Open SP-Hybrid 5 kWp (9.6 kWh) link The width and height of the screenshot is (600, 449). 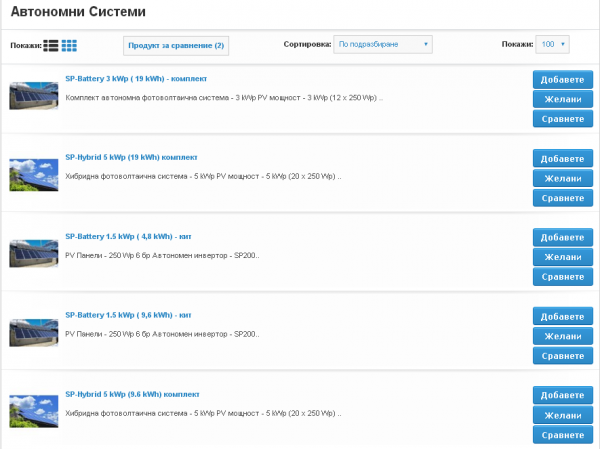coord(132,394)
